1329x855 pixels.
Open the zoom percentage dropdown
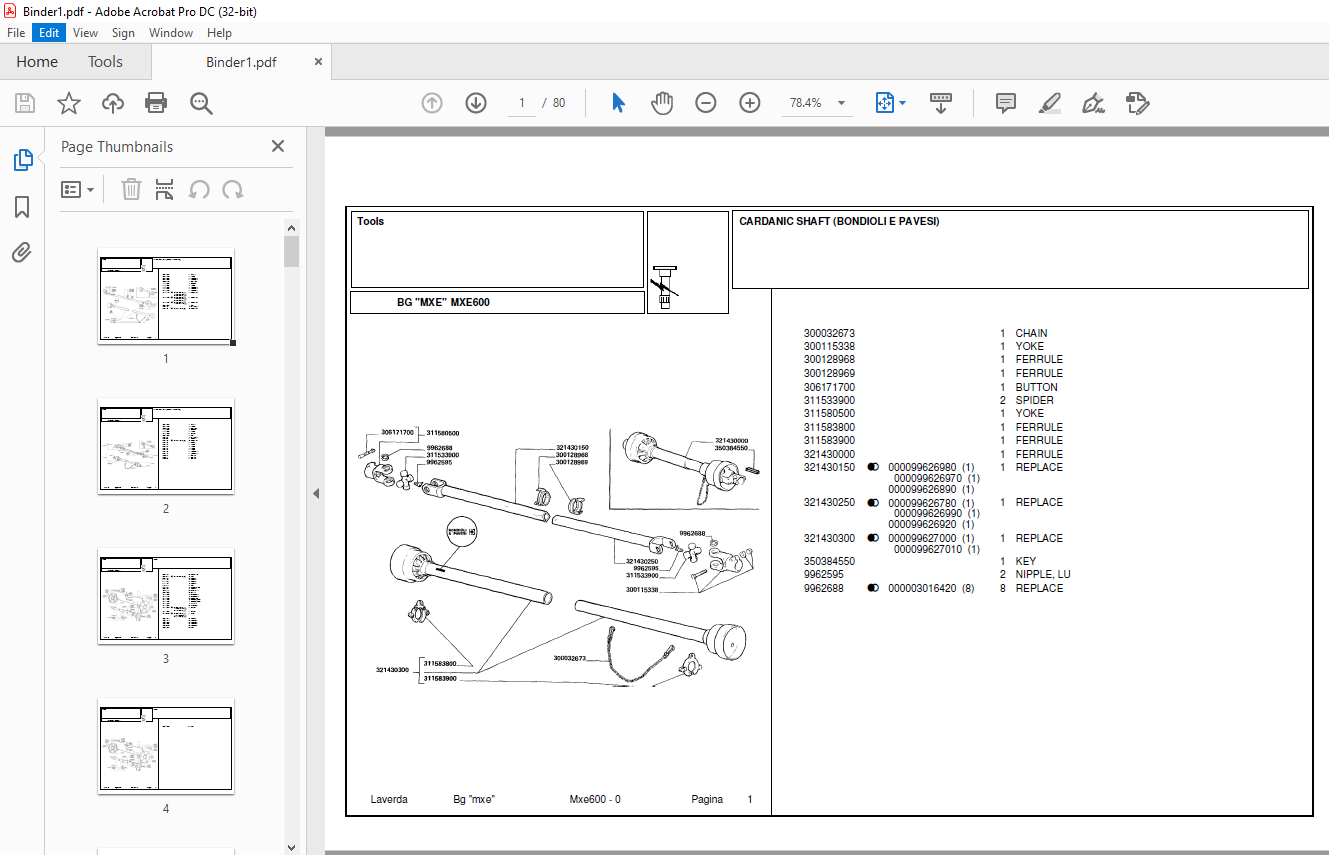pos(841,103)
